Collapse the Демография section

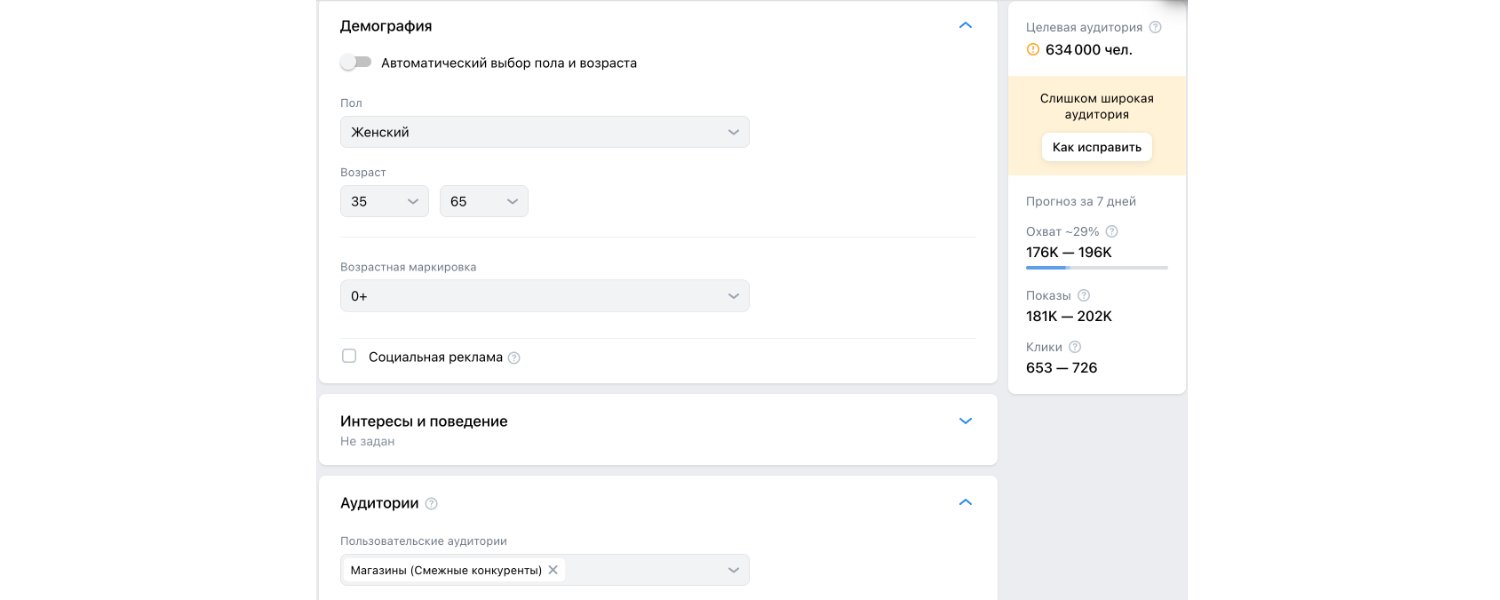tap(965, 26)
